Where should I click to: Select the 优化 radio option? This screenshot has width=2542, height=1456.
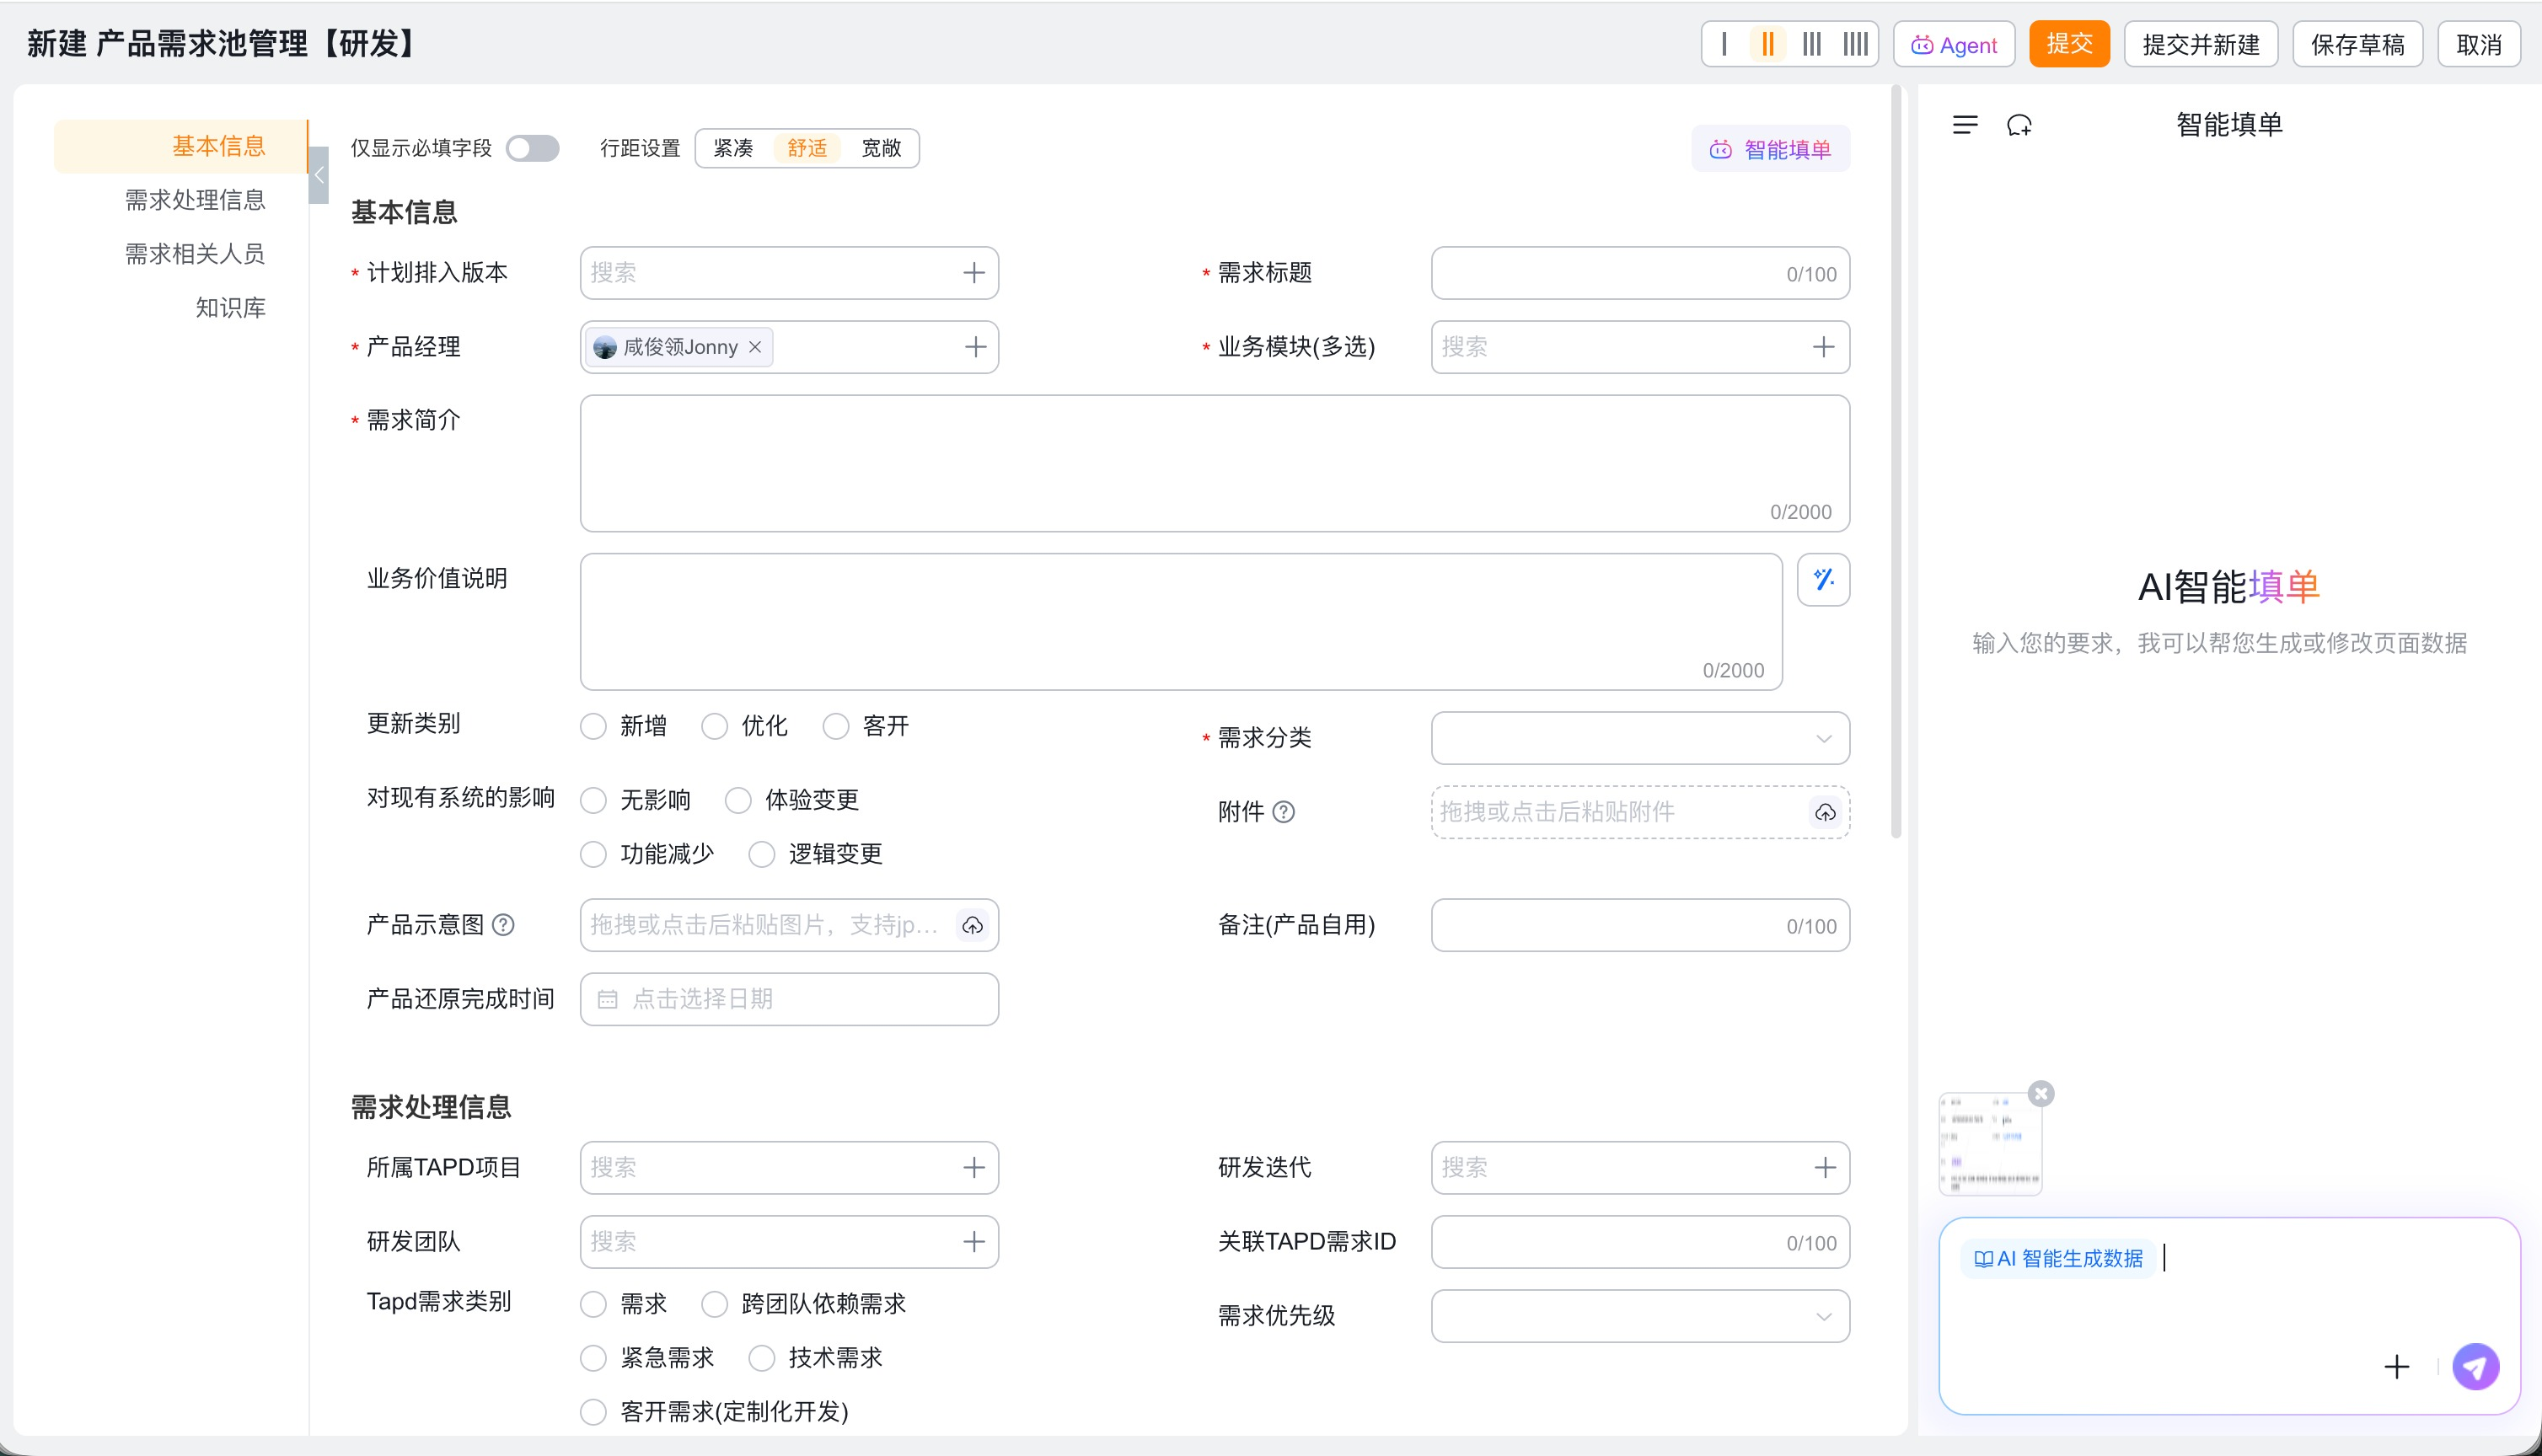point(715,726)
